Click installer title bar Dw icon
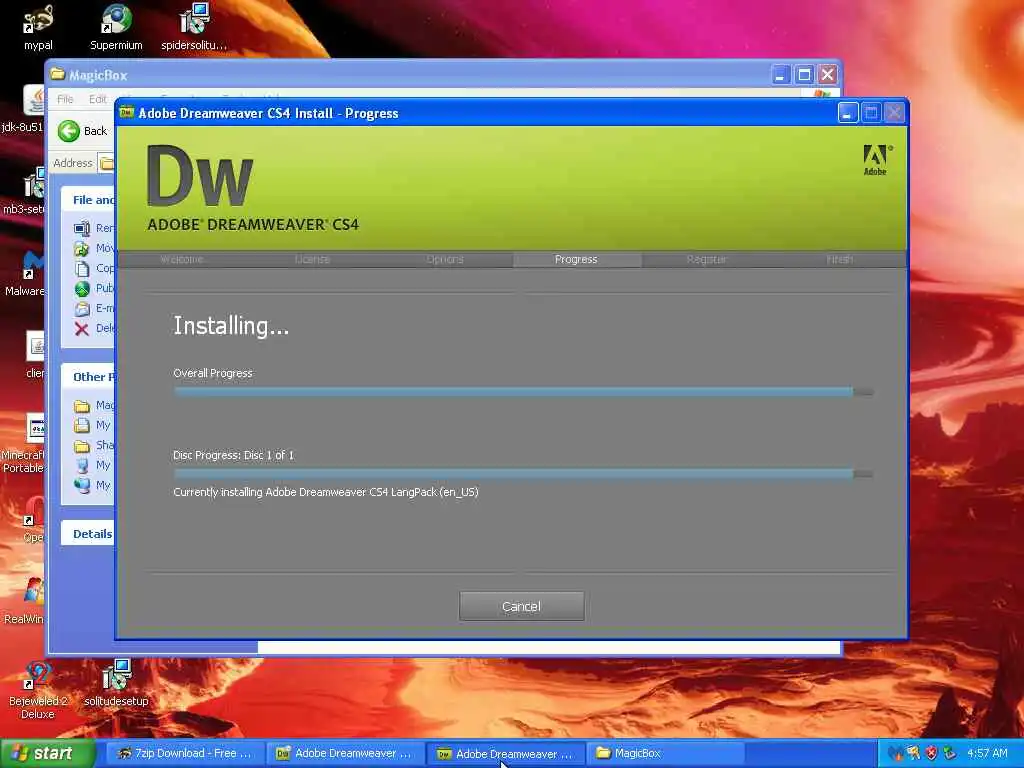Image resolution: width=1024 pixels, height=768 pixels. point(126,113)
